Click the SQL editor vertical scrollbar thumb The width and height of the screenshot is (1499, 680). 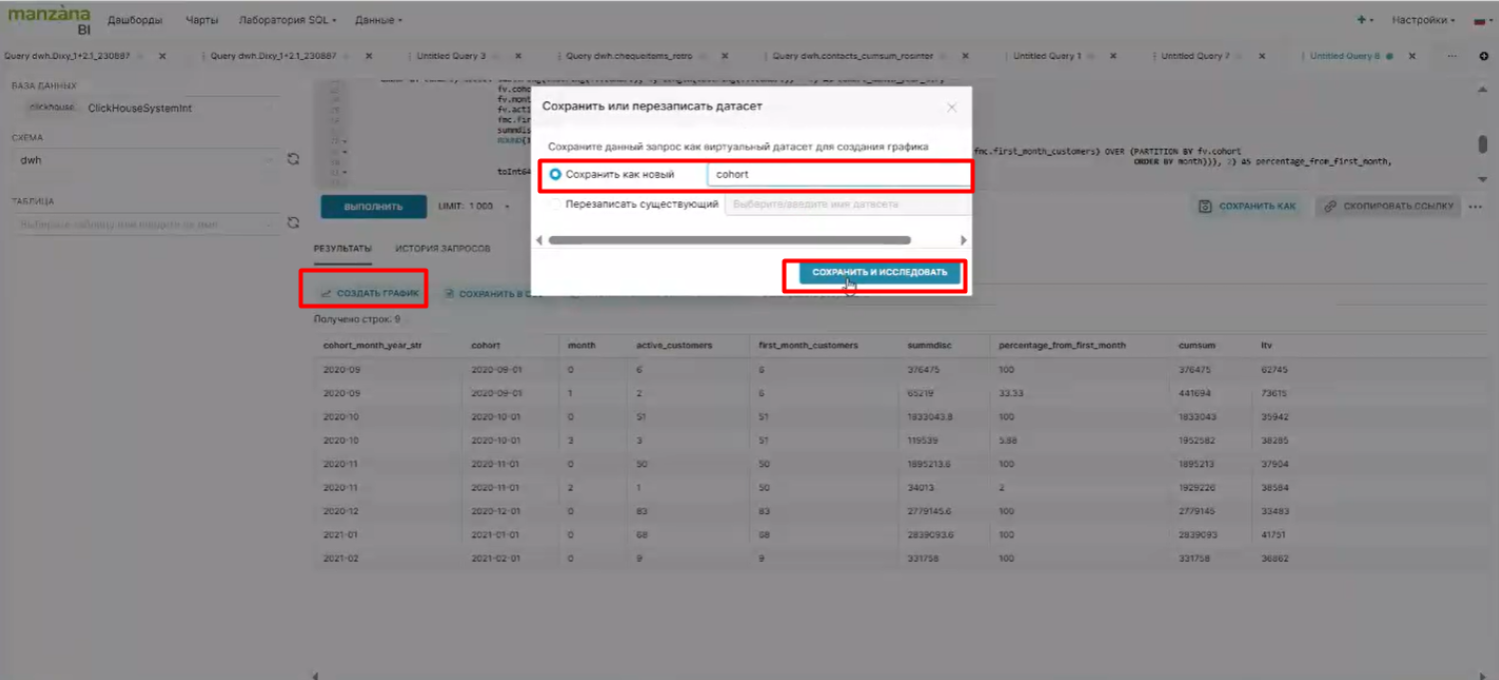click(1482, 145)
